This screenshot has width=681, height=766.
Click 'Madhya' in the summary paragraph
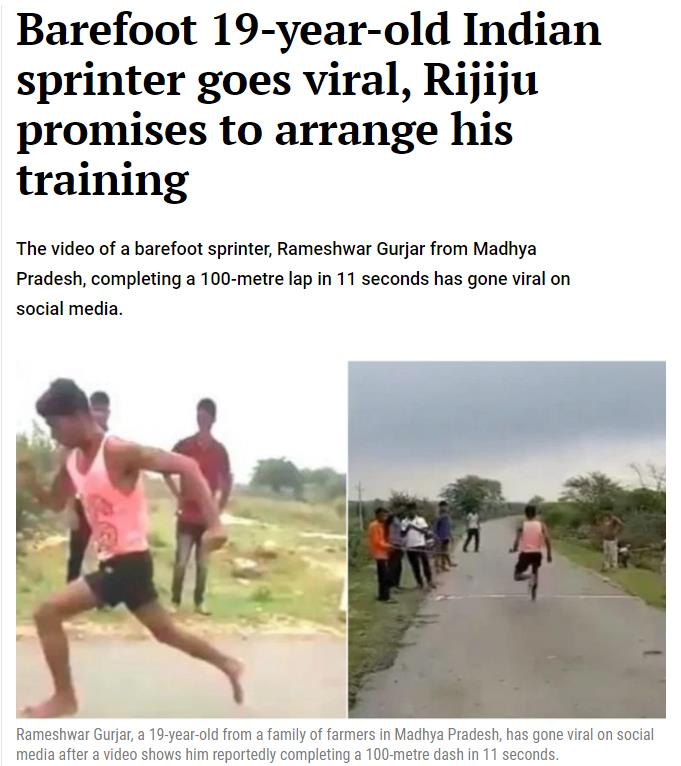click(x=505, y=249)
